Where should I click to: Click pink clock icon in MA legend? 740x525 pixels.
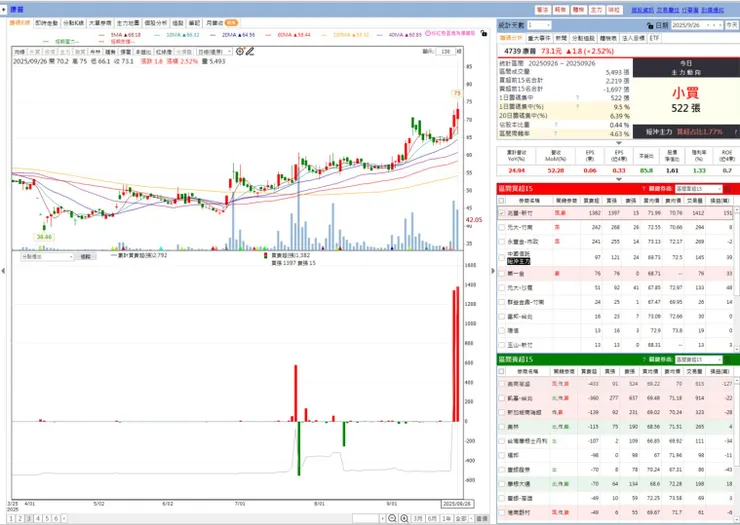coord(428,34)
